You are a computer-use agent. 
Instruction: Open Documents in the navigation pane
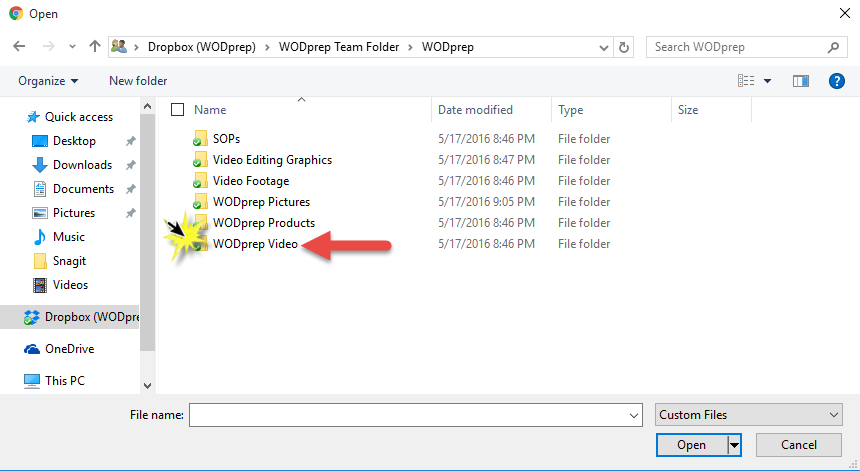point(83,189)
